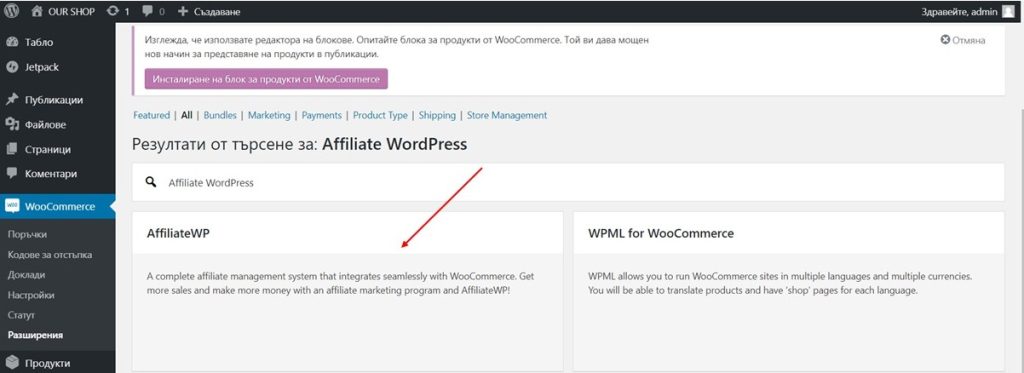The height and width of the screenshot is (373, 1024).
Task: Select the Featured filter tab
Action: point(152,115)
